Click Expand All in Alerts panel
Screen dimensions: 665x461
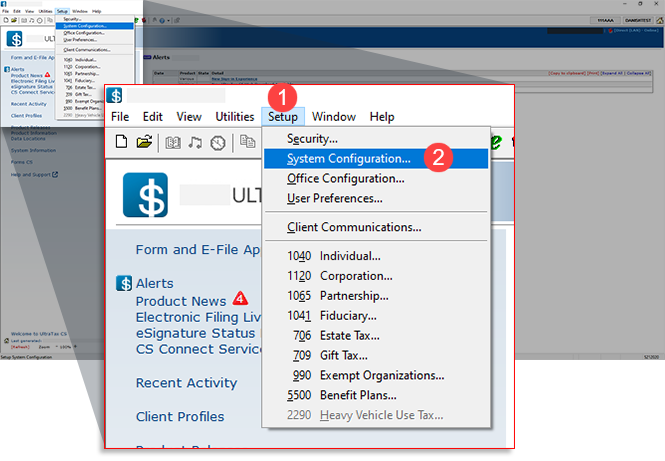(612, 73)
